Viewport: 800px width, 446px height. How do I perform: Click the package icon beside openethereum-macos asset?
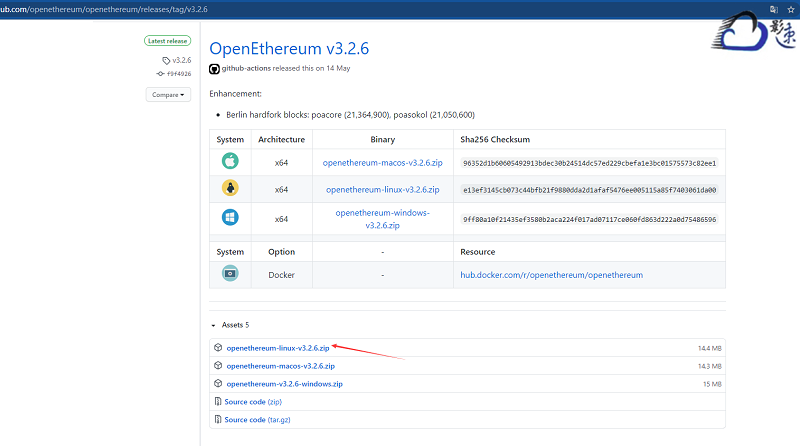[x=218, y=366]
